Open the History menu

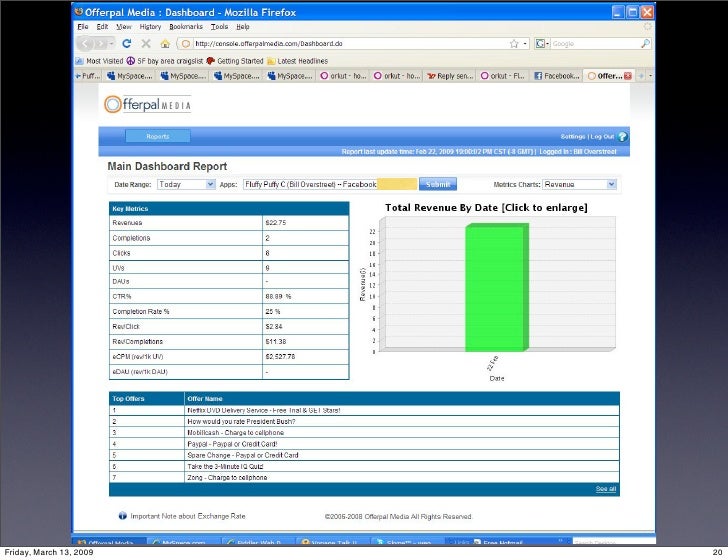click(x=150, y=27)
